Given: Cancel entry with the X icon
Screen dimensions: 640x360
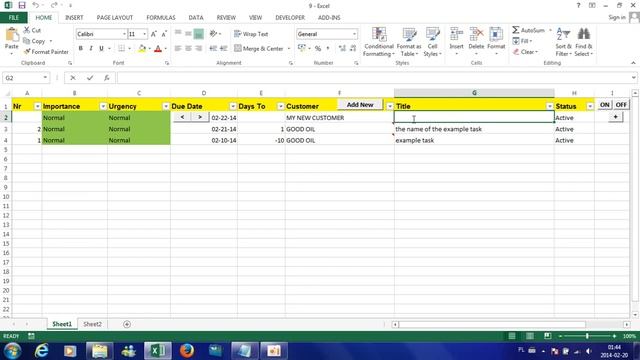Looking at the screenshot, I should click(73, 78).
